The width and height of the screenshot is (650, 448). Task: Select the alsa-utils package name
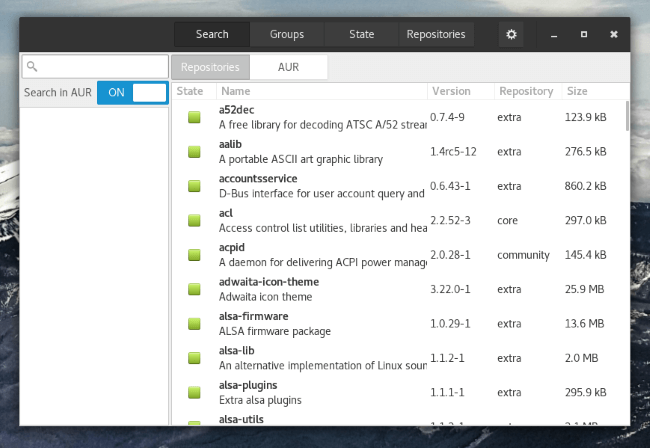[x=241, y=419]
